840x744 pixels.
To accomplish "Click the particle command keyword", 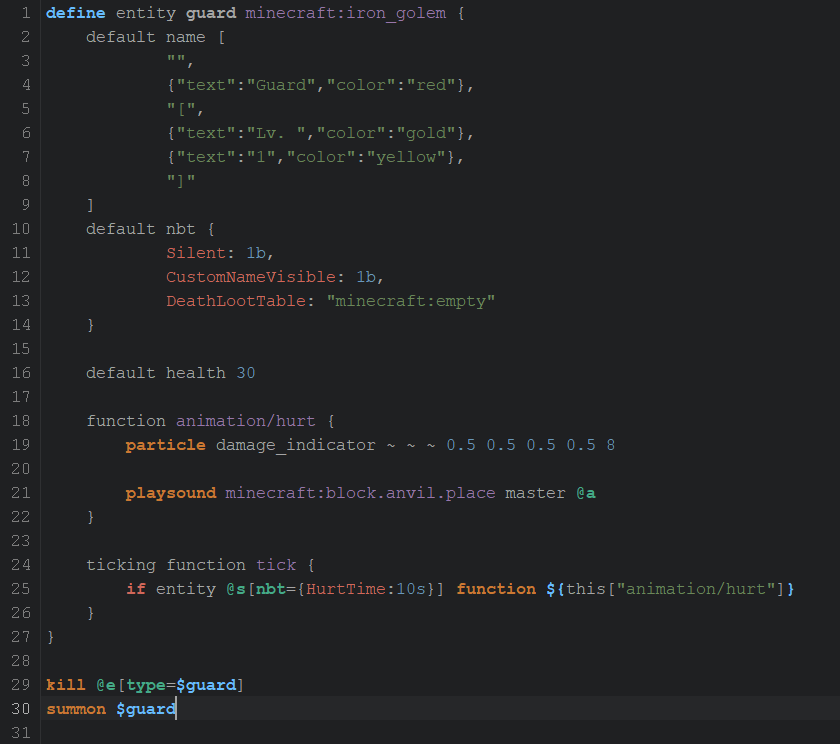I will 165,445.
